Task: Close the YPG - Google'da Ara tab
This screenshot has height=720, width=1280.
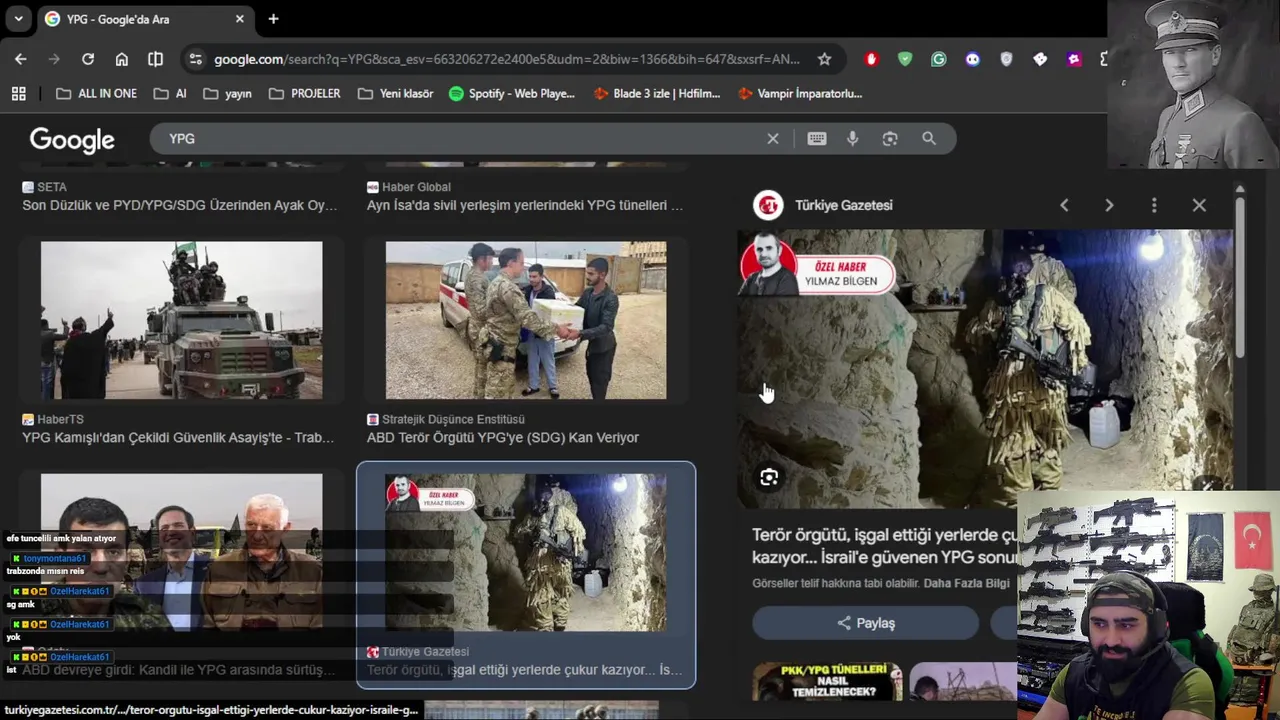Action: (240, 19)
